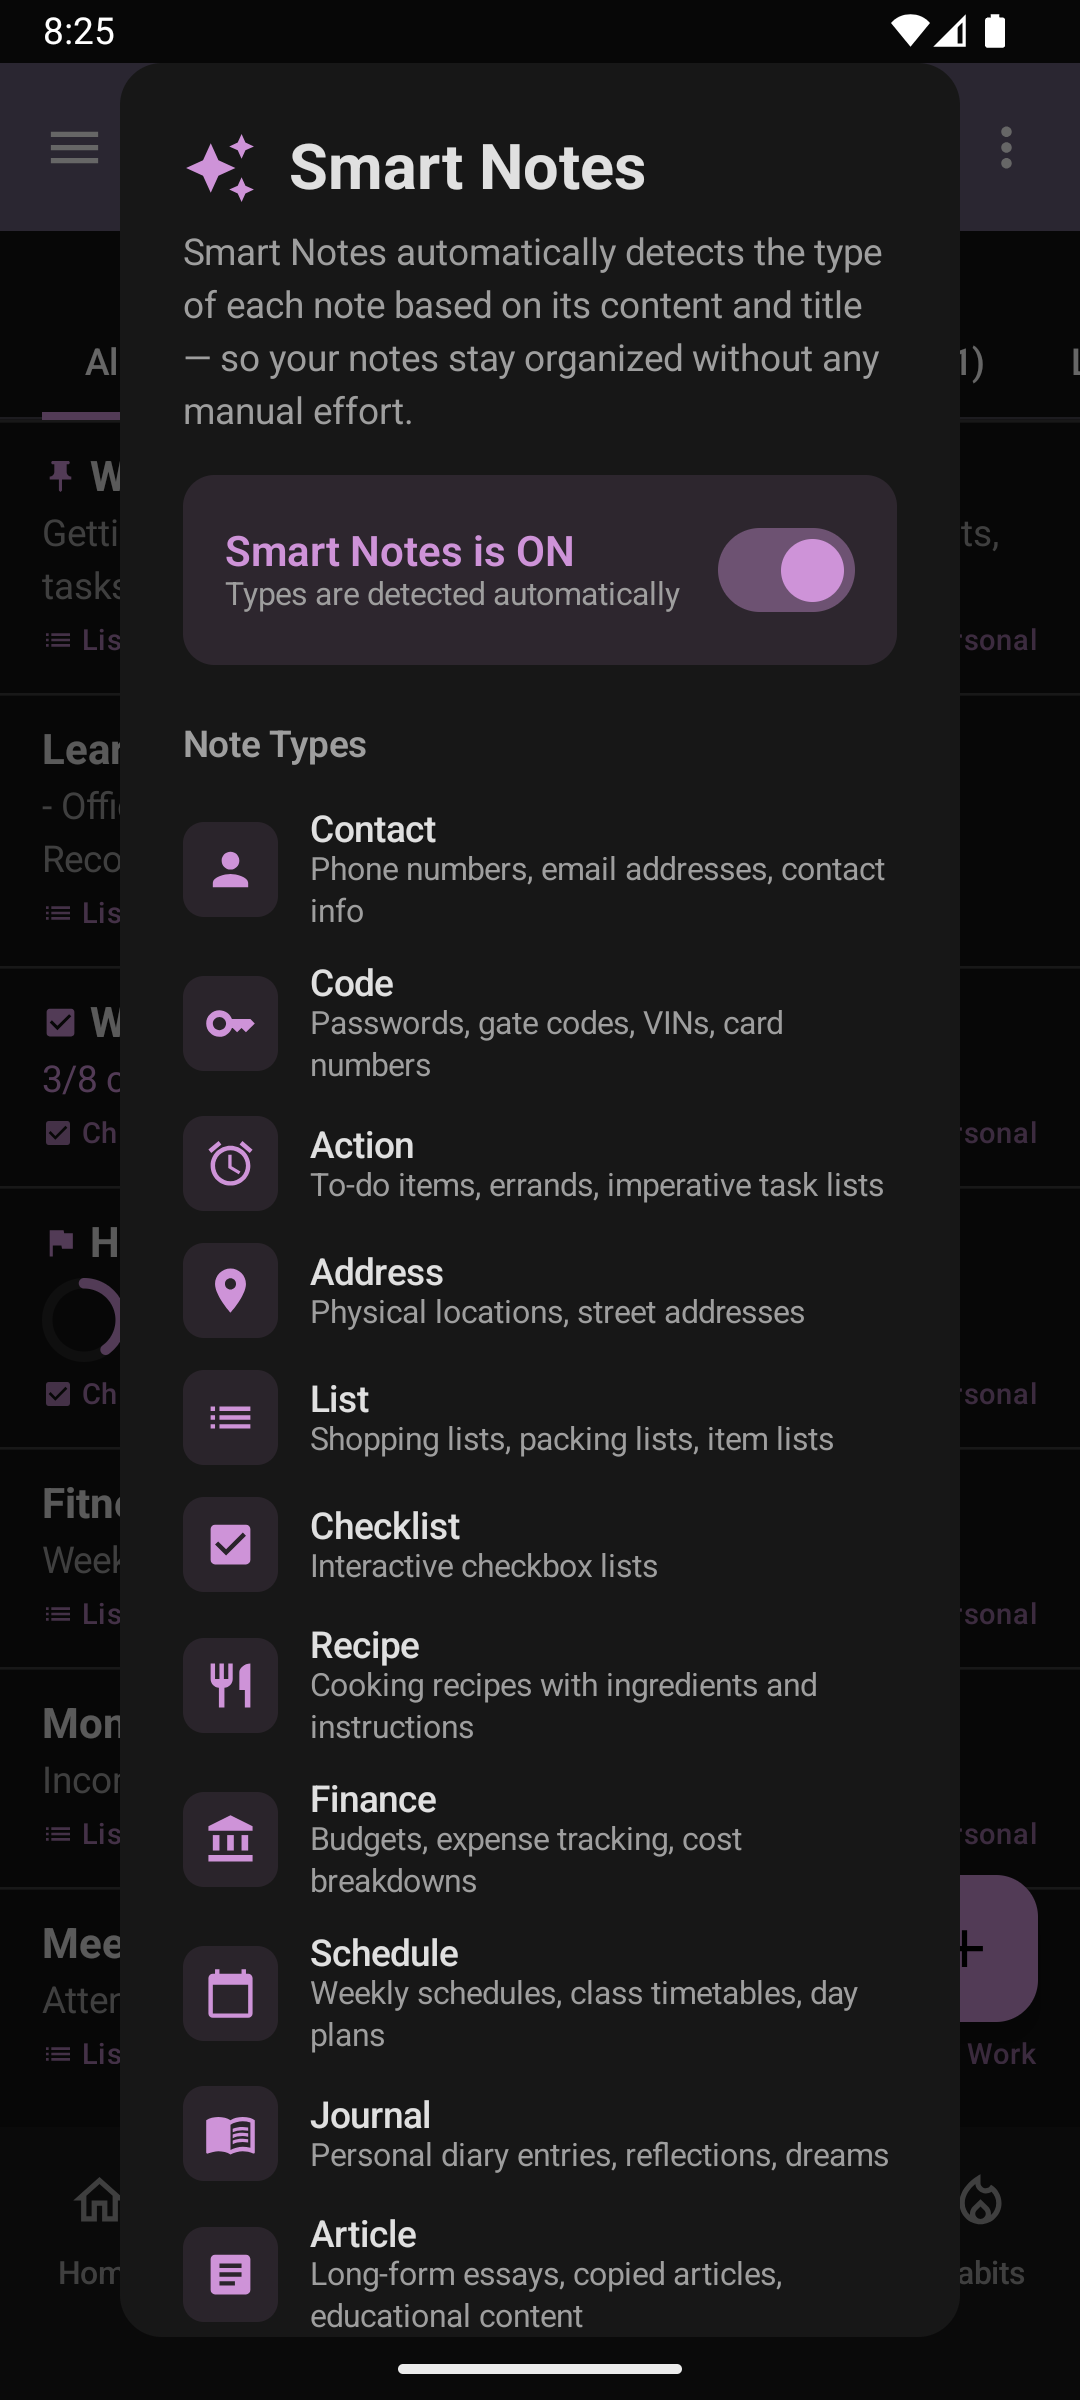Viewport: 1080px width, 2400px height.
Task: Select the Finance note type title
Action: (373, 1799)
